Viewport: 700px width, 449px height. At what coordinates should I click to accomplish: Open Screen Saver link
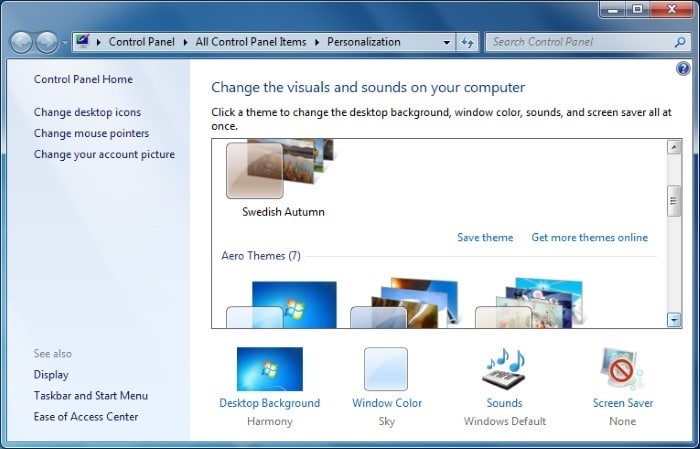coord(623,403)
